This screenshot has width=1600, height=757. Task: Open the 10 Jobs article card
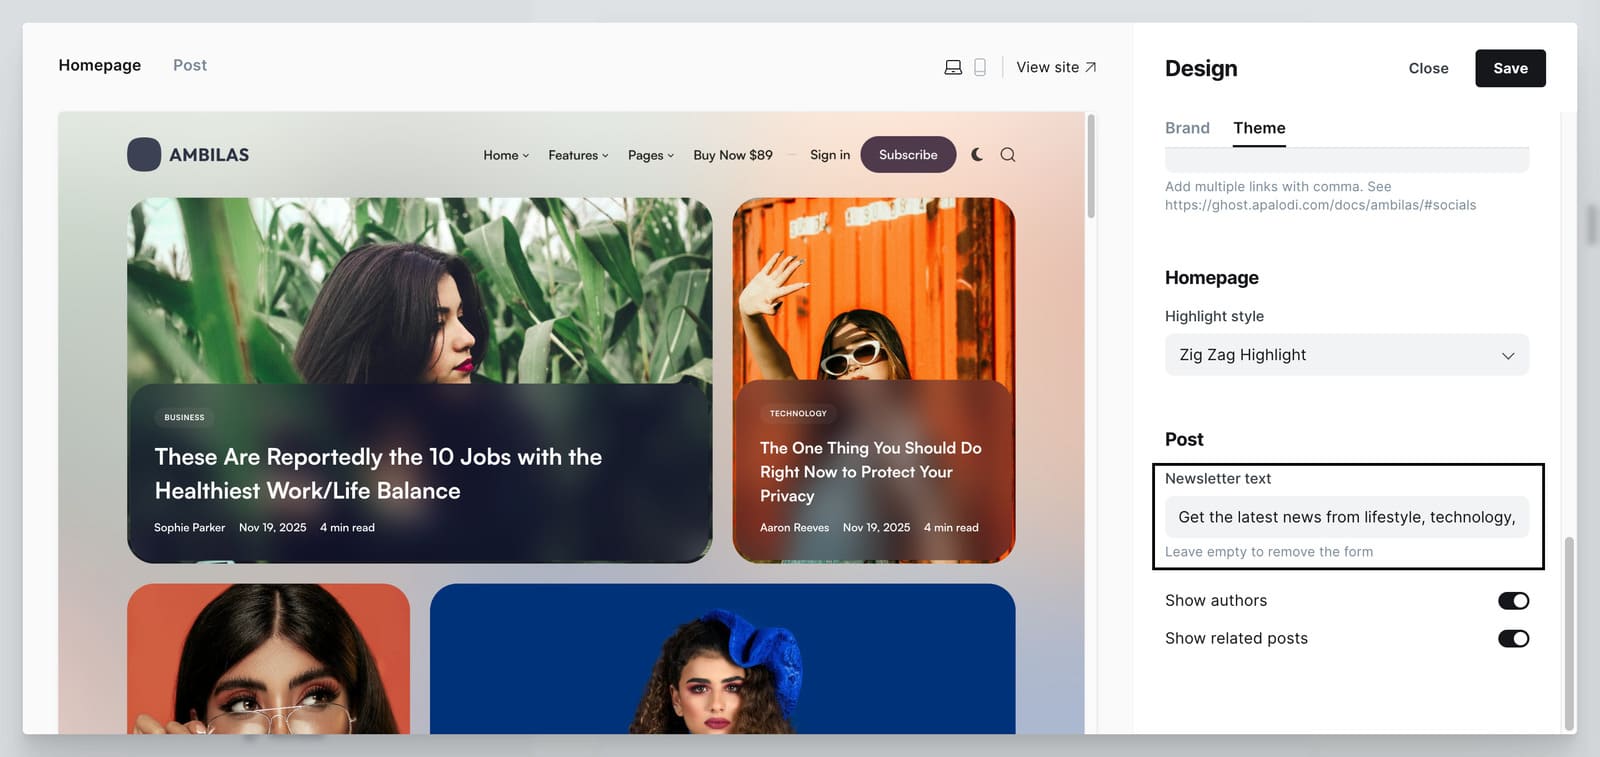click(x=378, y=473)
